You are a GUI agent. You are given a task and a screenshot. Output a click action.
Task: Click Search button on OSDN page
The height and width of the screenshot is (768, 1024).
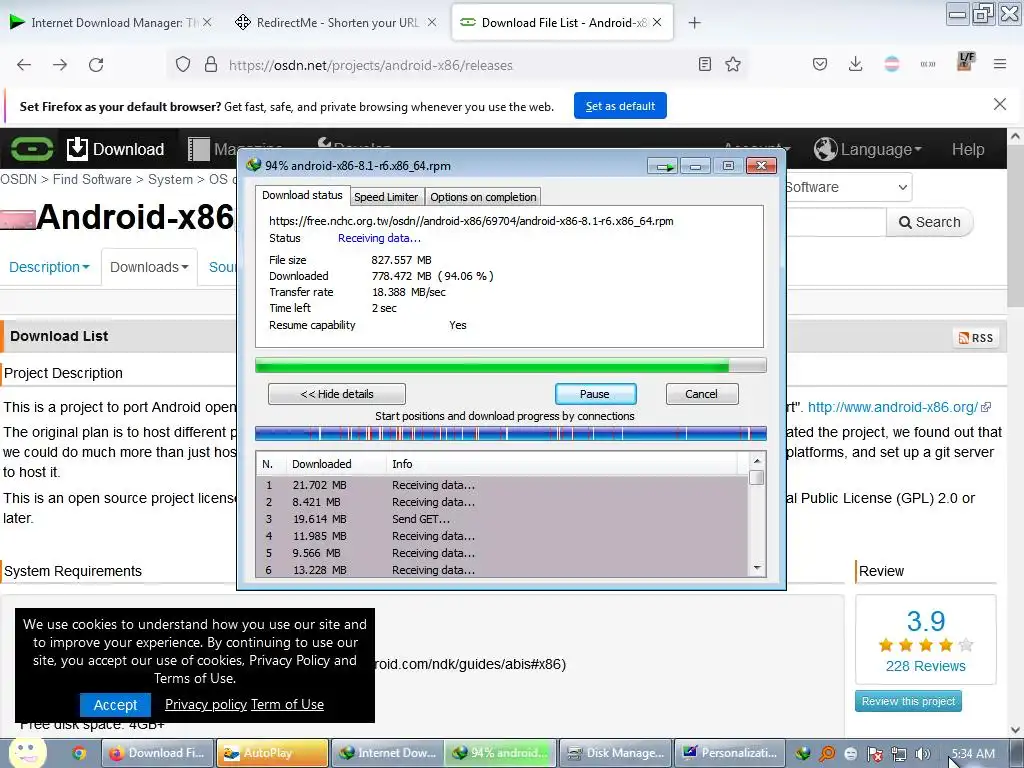(x=930, y=222)
